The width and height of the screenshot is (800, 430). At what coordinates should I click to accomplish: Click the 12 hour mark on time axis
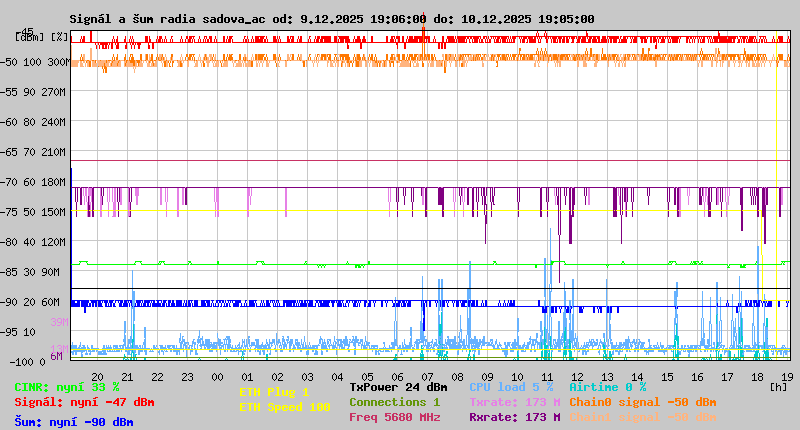(x=577, y=376)
